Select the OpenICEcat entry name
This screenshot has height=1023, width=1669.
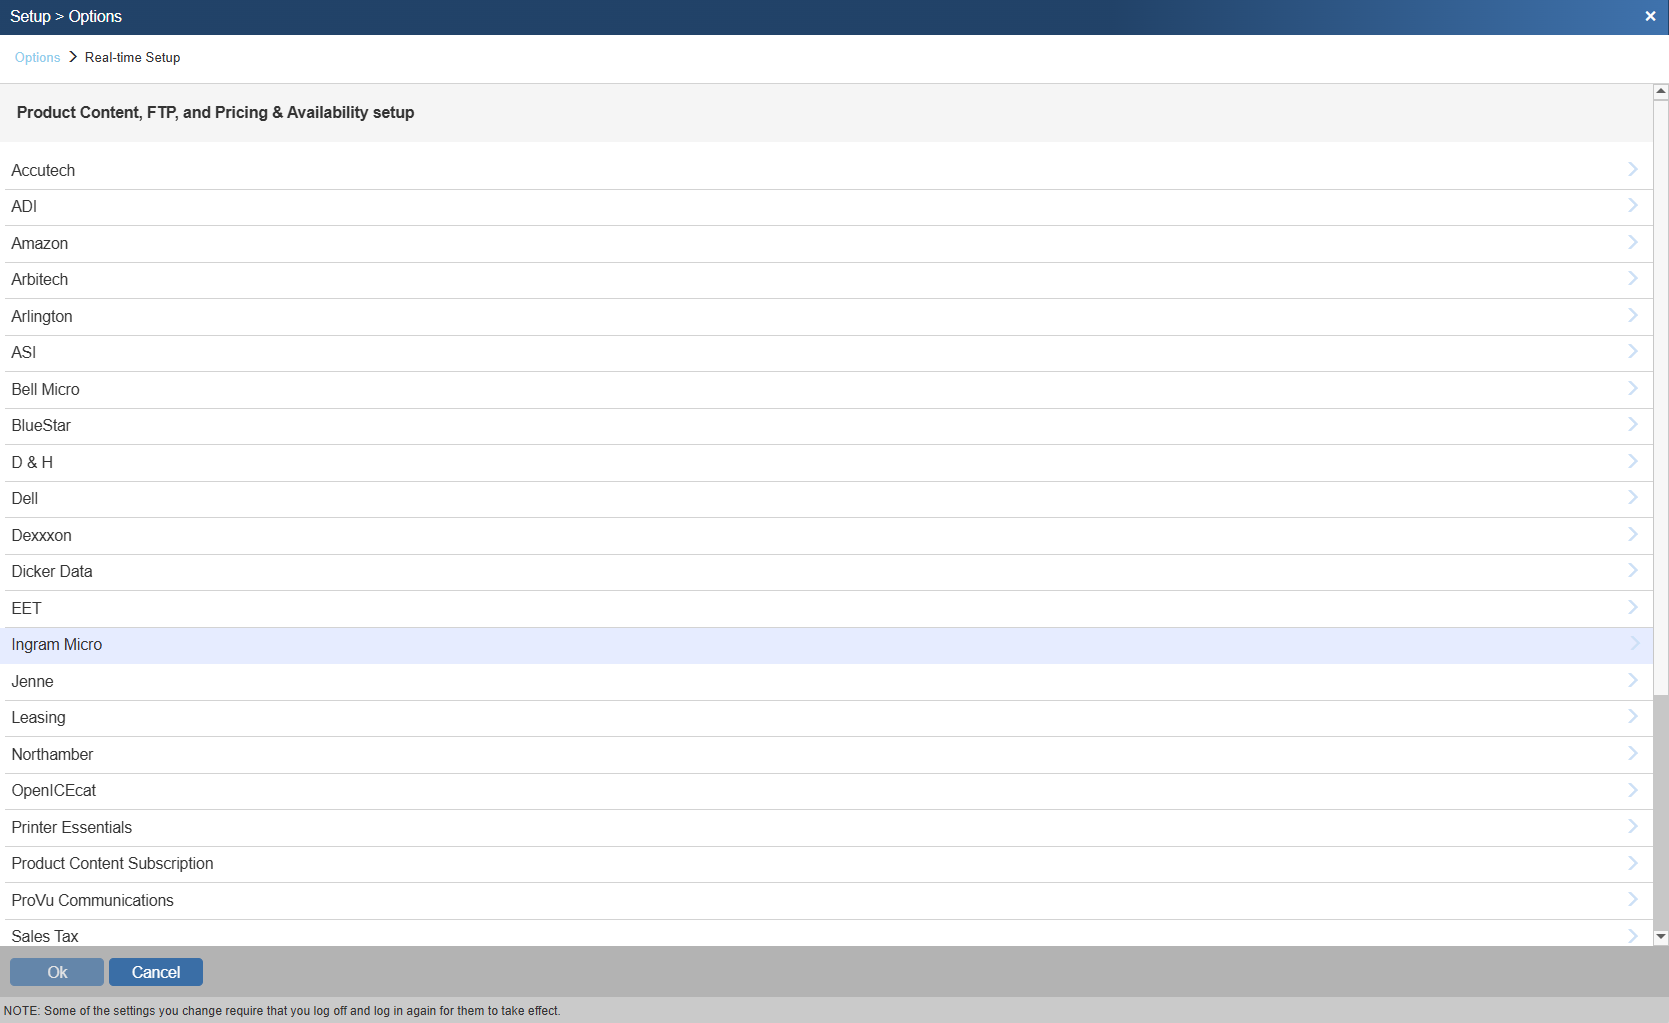coord(54,790)
